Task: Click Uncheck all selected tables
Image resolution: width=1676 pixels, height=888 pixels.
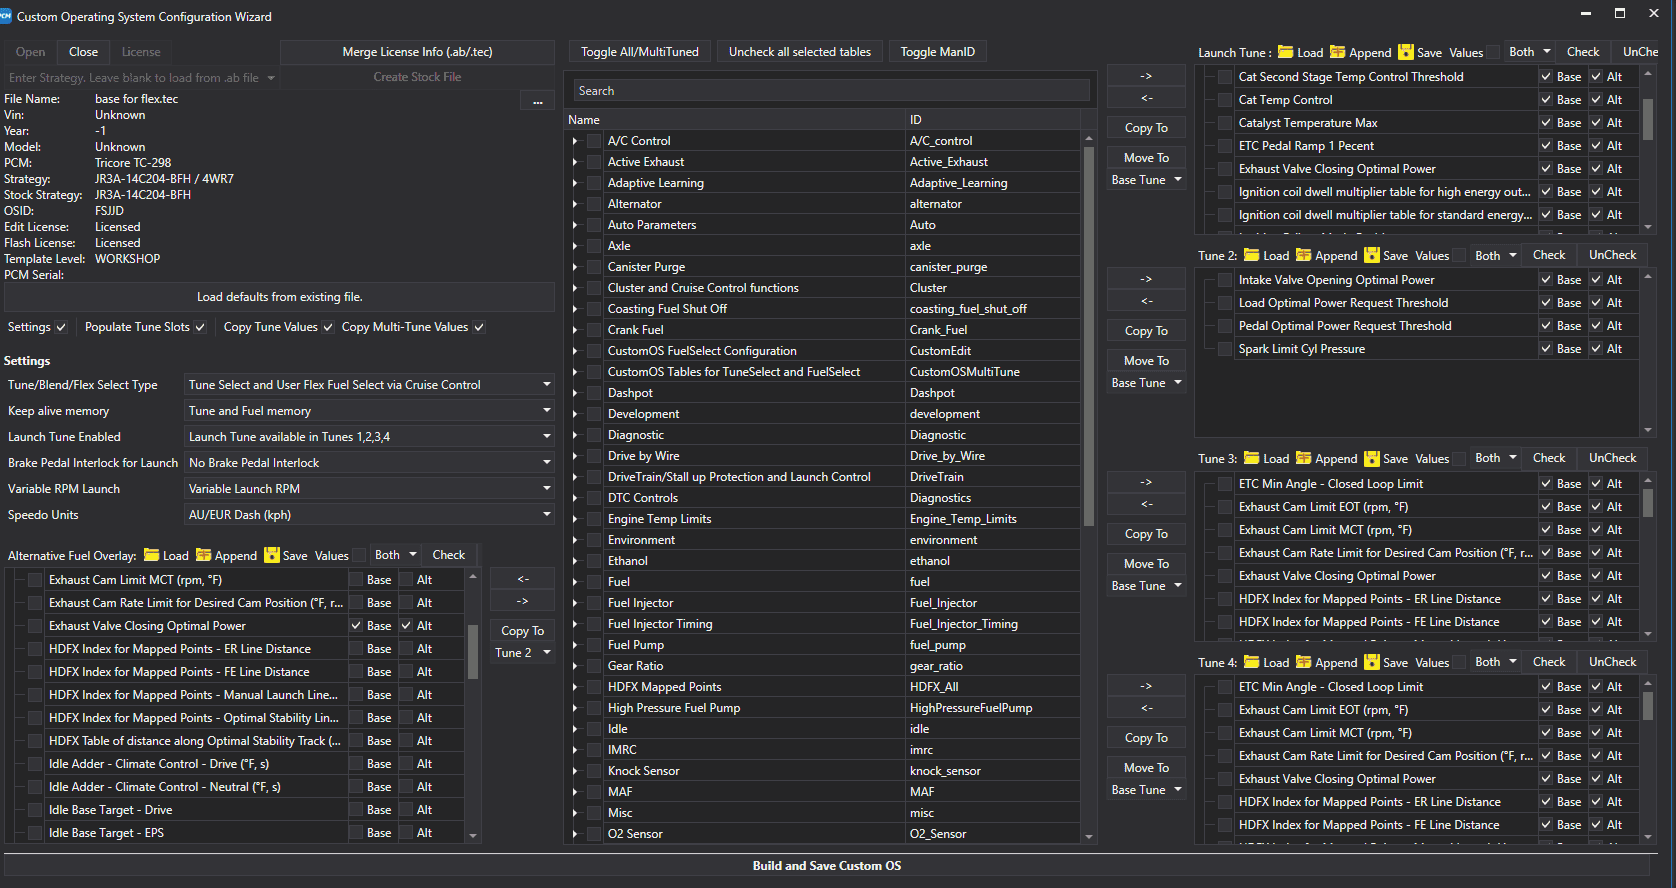Action: 800,52
